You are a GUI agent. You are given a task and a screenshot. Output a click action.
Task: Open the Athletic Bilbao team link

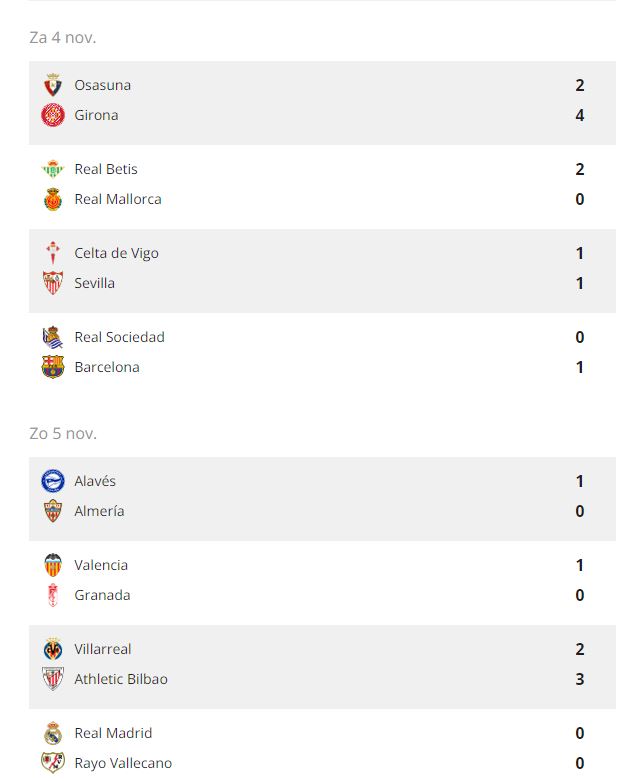click(121, 679)
